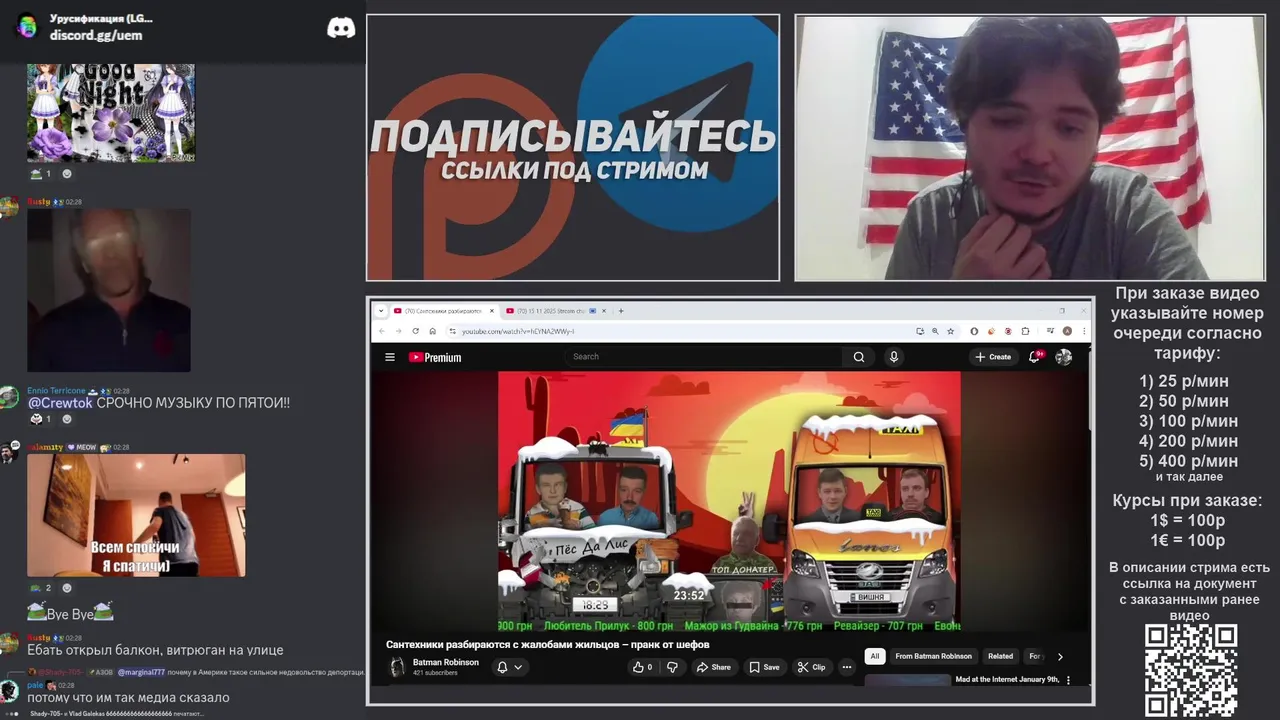The width and height of the screenshot is (1280, 720).
Task: Open the Chrome profile avatar
Action: point(1068,331)
